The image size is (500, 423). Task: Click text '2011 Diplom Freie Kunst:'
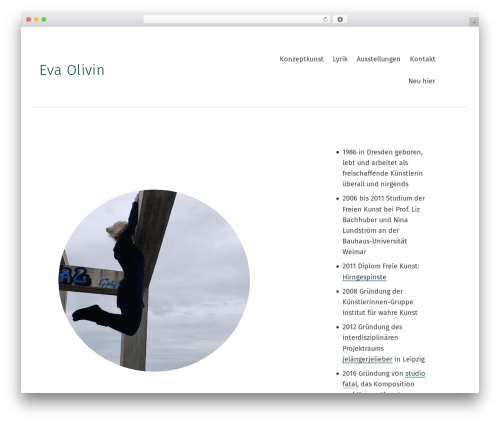point(381,266)
